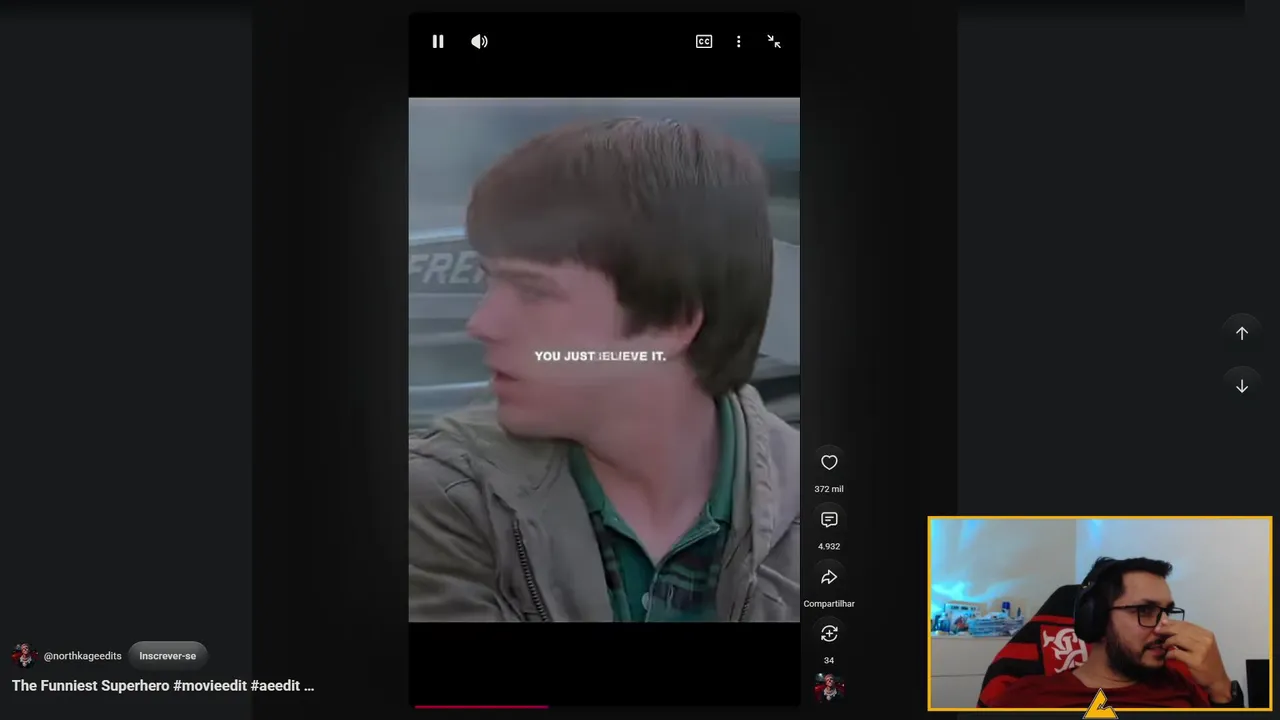Screen dimensions: 1280x720
Task: Open the comments panel
Action: (829, 519)
